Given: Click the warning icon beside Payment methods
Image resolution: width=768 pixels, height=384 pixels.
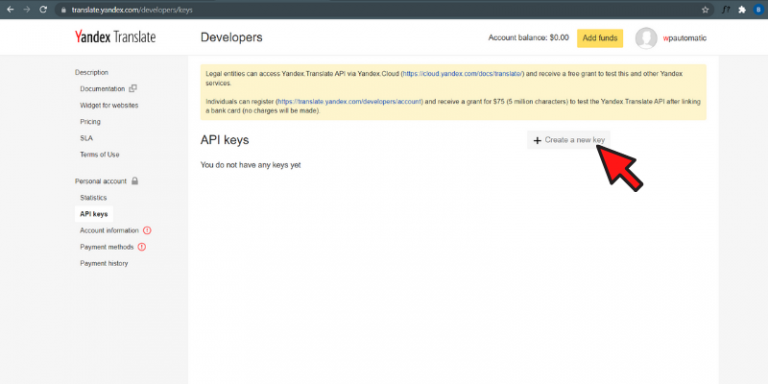Looking at the screenshot, I should (x=142, y=247).
